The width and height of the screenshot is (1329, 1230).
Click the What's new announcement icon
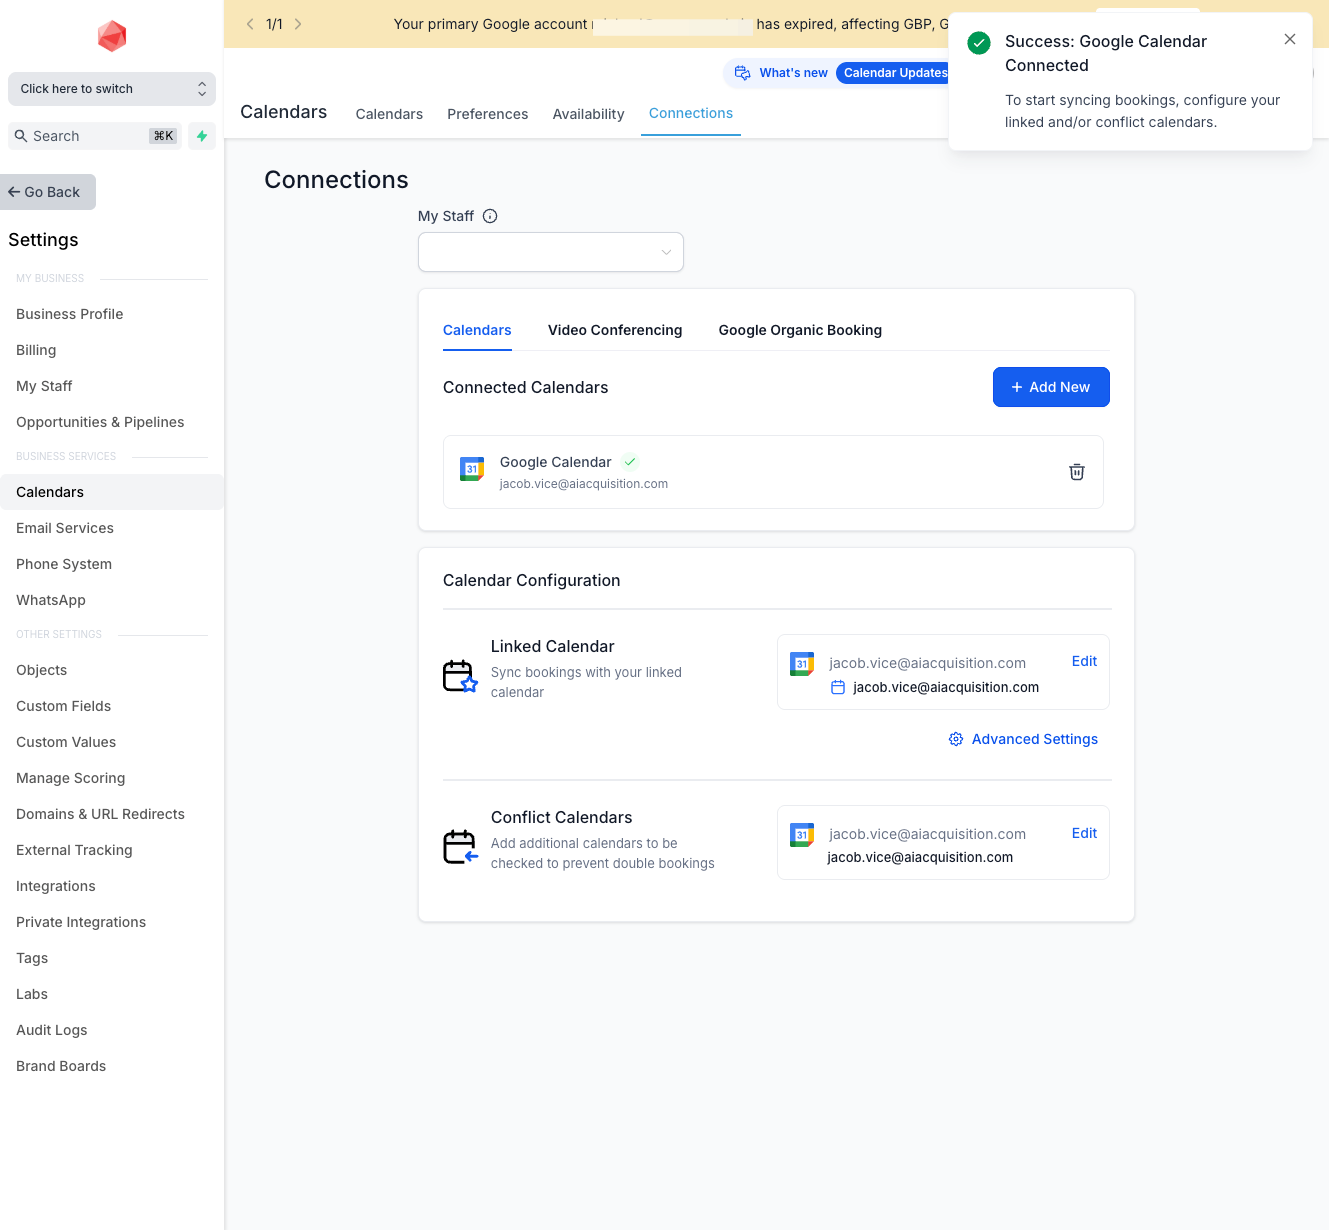point(742,73)
